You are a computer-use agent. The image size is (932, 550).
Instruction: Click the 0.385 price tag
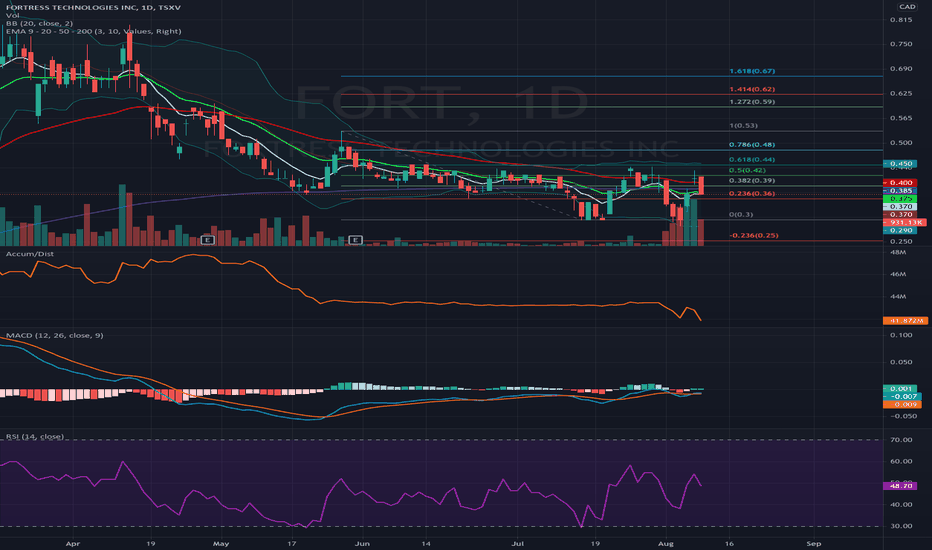click(900, 190)
